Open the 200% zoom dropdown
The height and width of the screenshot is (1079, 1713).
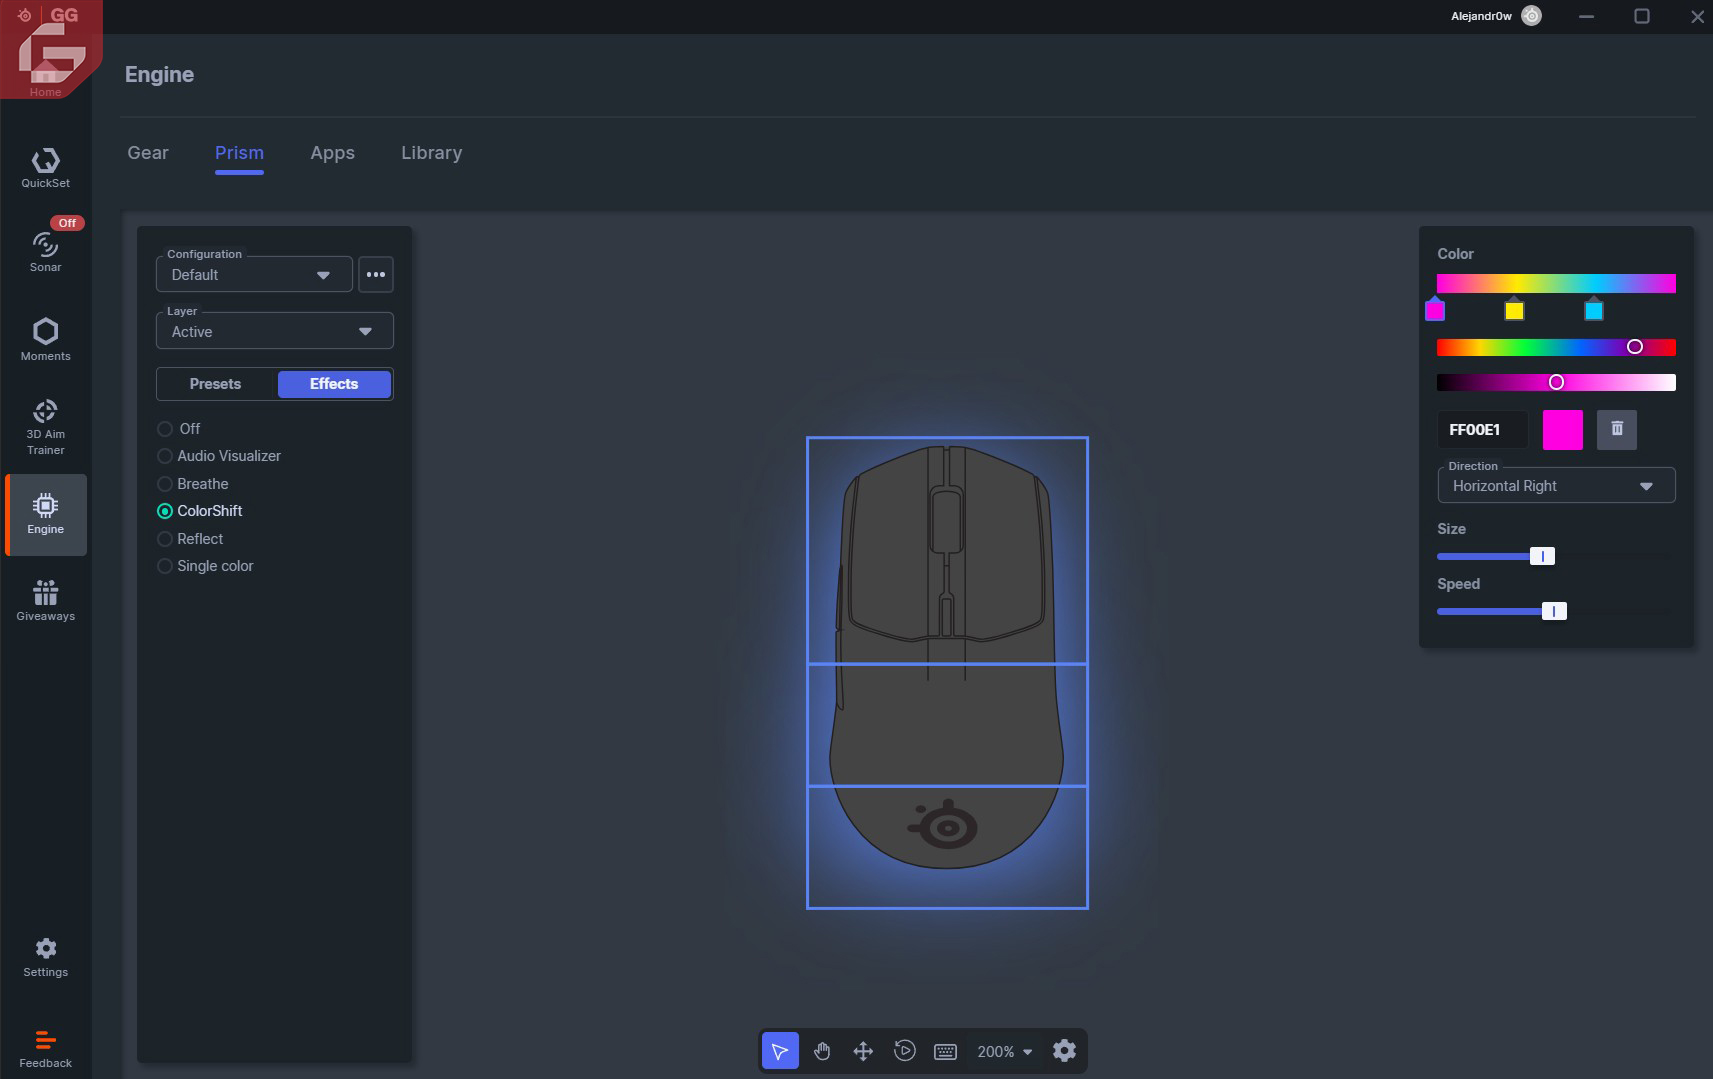[x=1004, y=1051]
